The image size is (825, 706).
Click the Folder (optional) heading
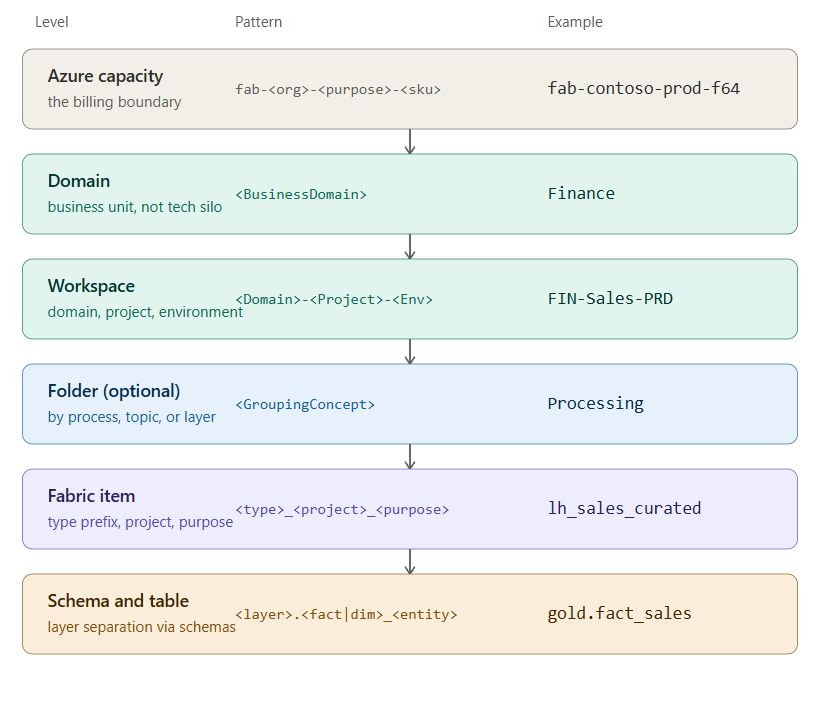[x=114, y=391]
